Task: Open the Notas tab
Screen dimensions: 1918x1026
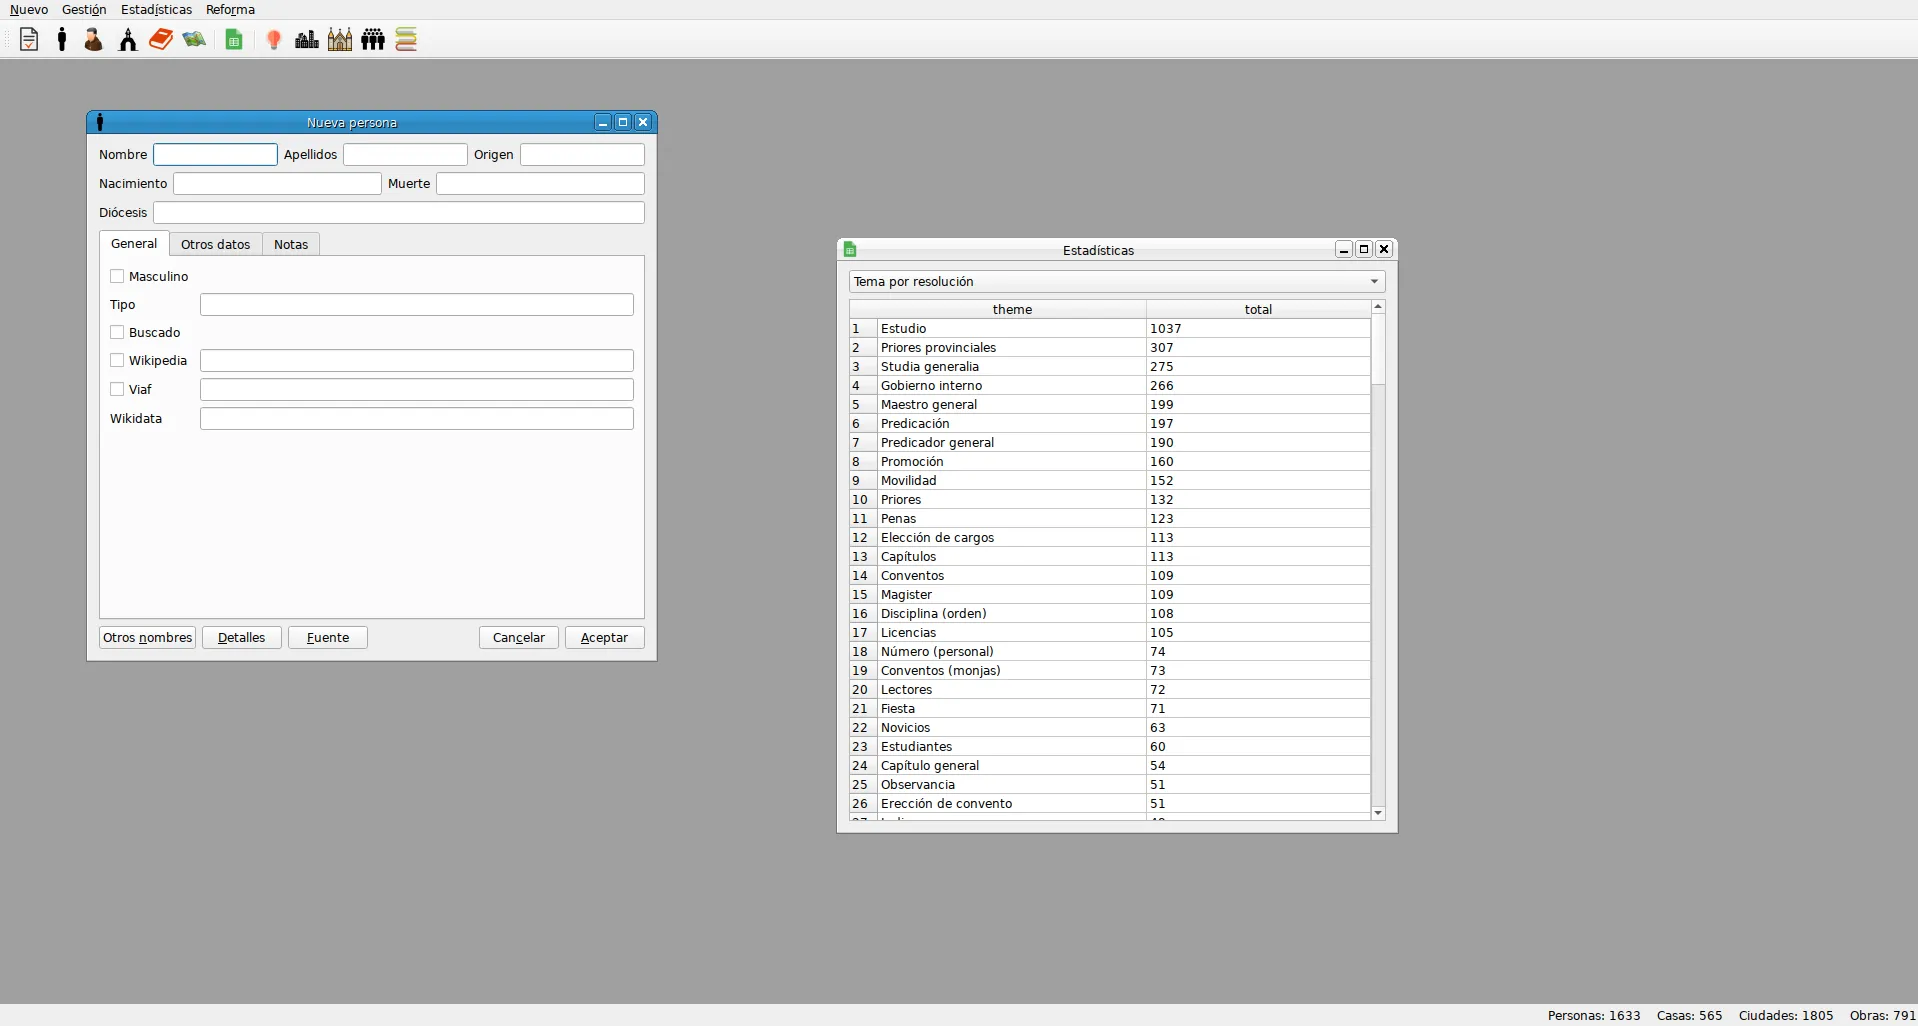Action: coord(290,244)
